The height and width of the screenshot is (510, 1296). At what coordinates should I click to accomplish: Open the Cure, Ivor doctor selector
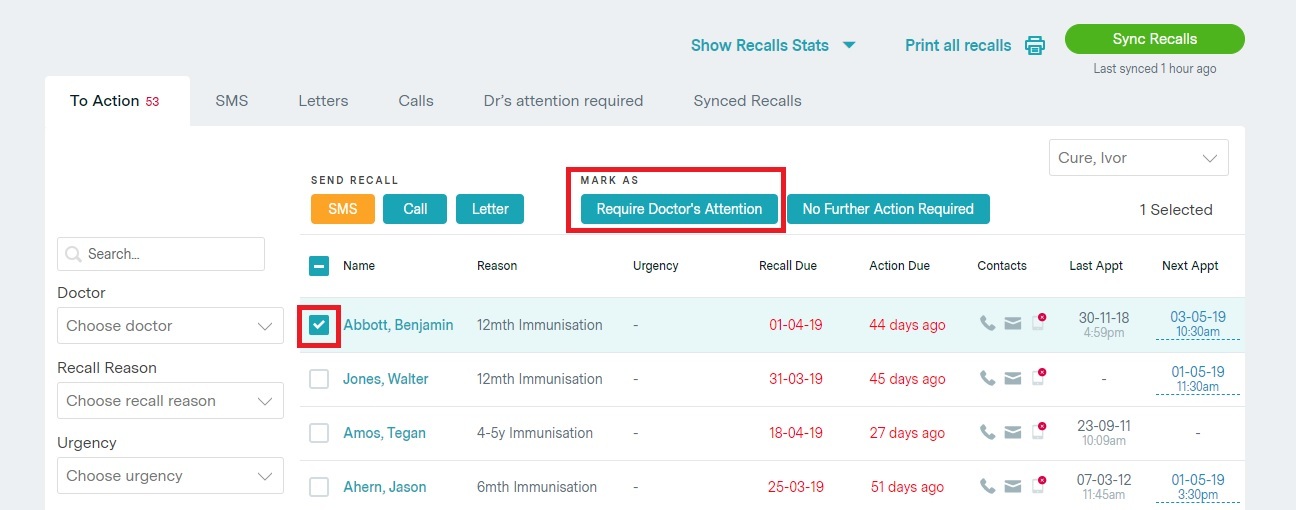1138,158
